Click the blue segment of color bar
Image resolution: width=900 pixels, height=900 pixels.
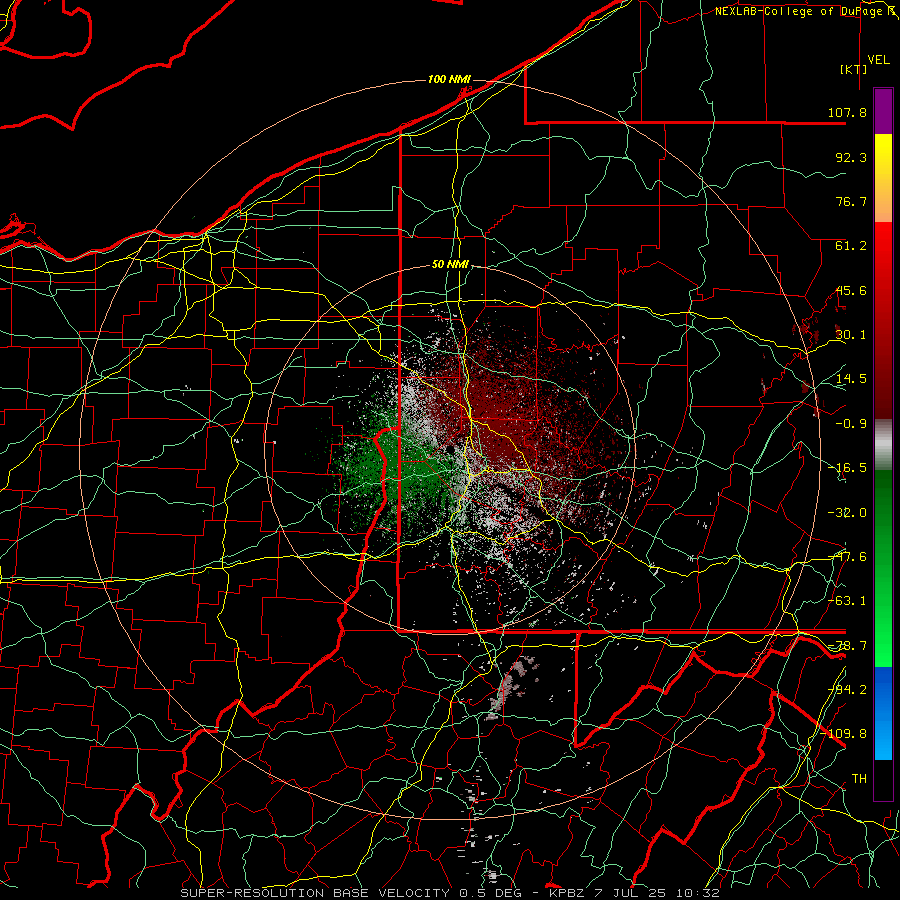coord(883,713)
